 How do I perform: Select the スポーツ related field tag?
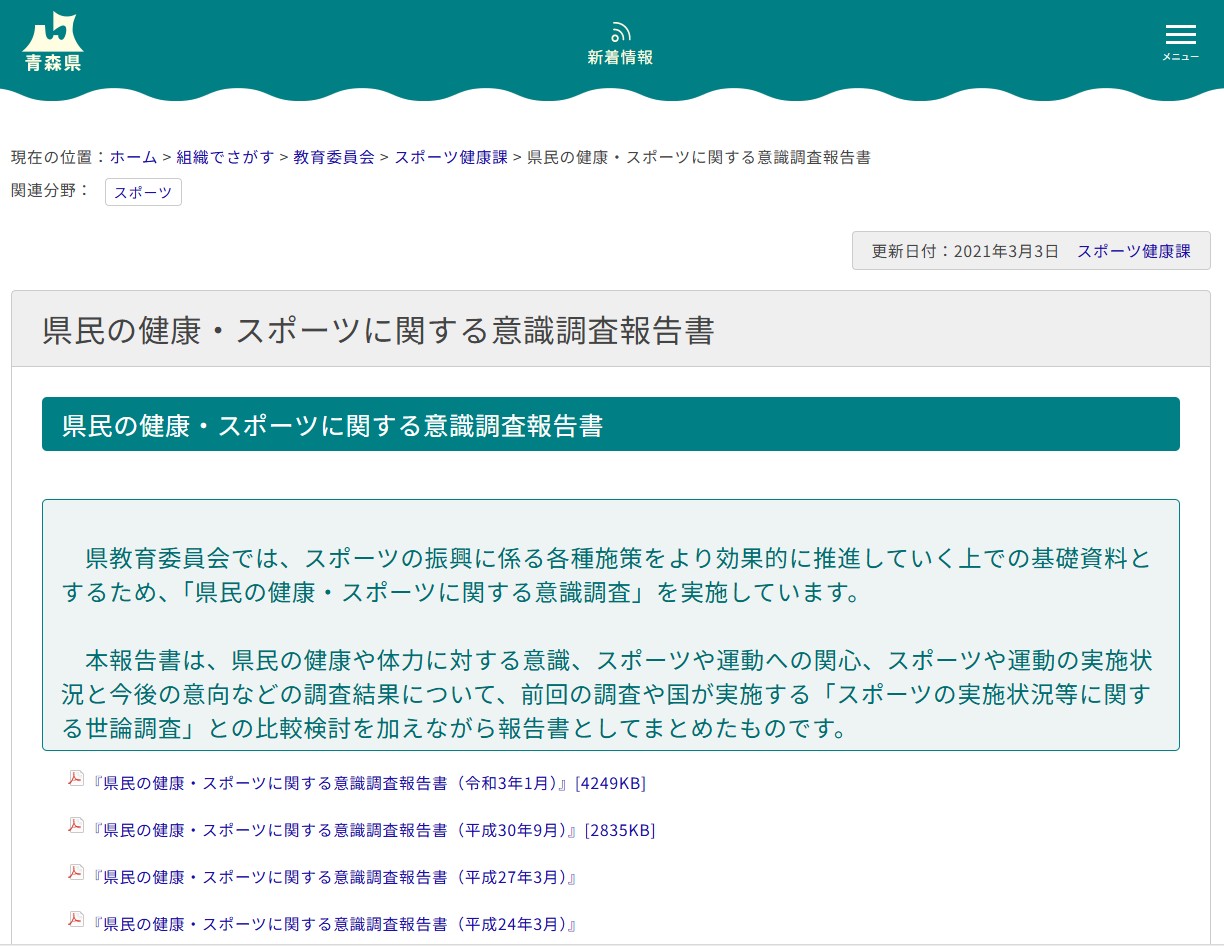click(143, 192)
